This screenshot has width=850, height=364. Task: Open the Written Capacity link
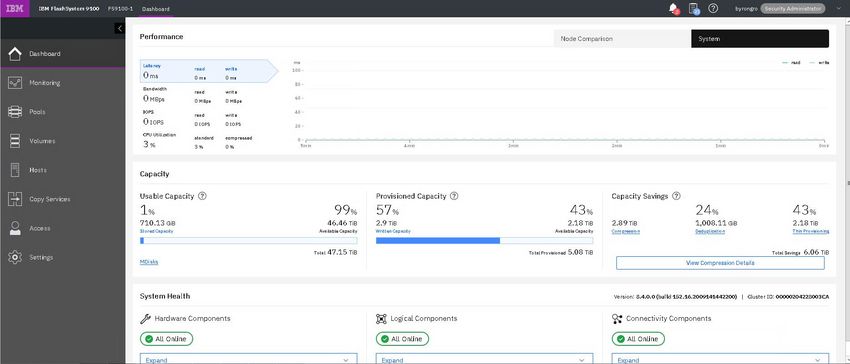click(393, 231)
